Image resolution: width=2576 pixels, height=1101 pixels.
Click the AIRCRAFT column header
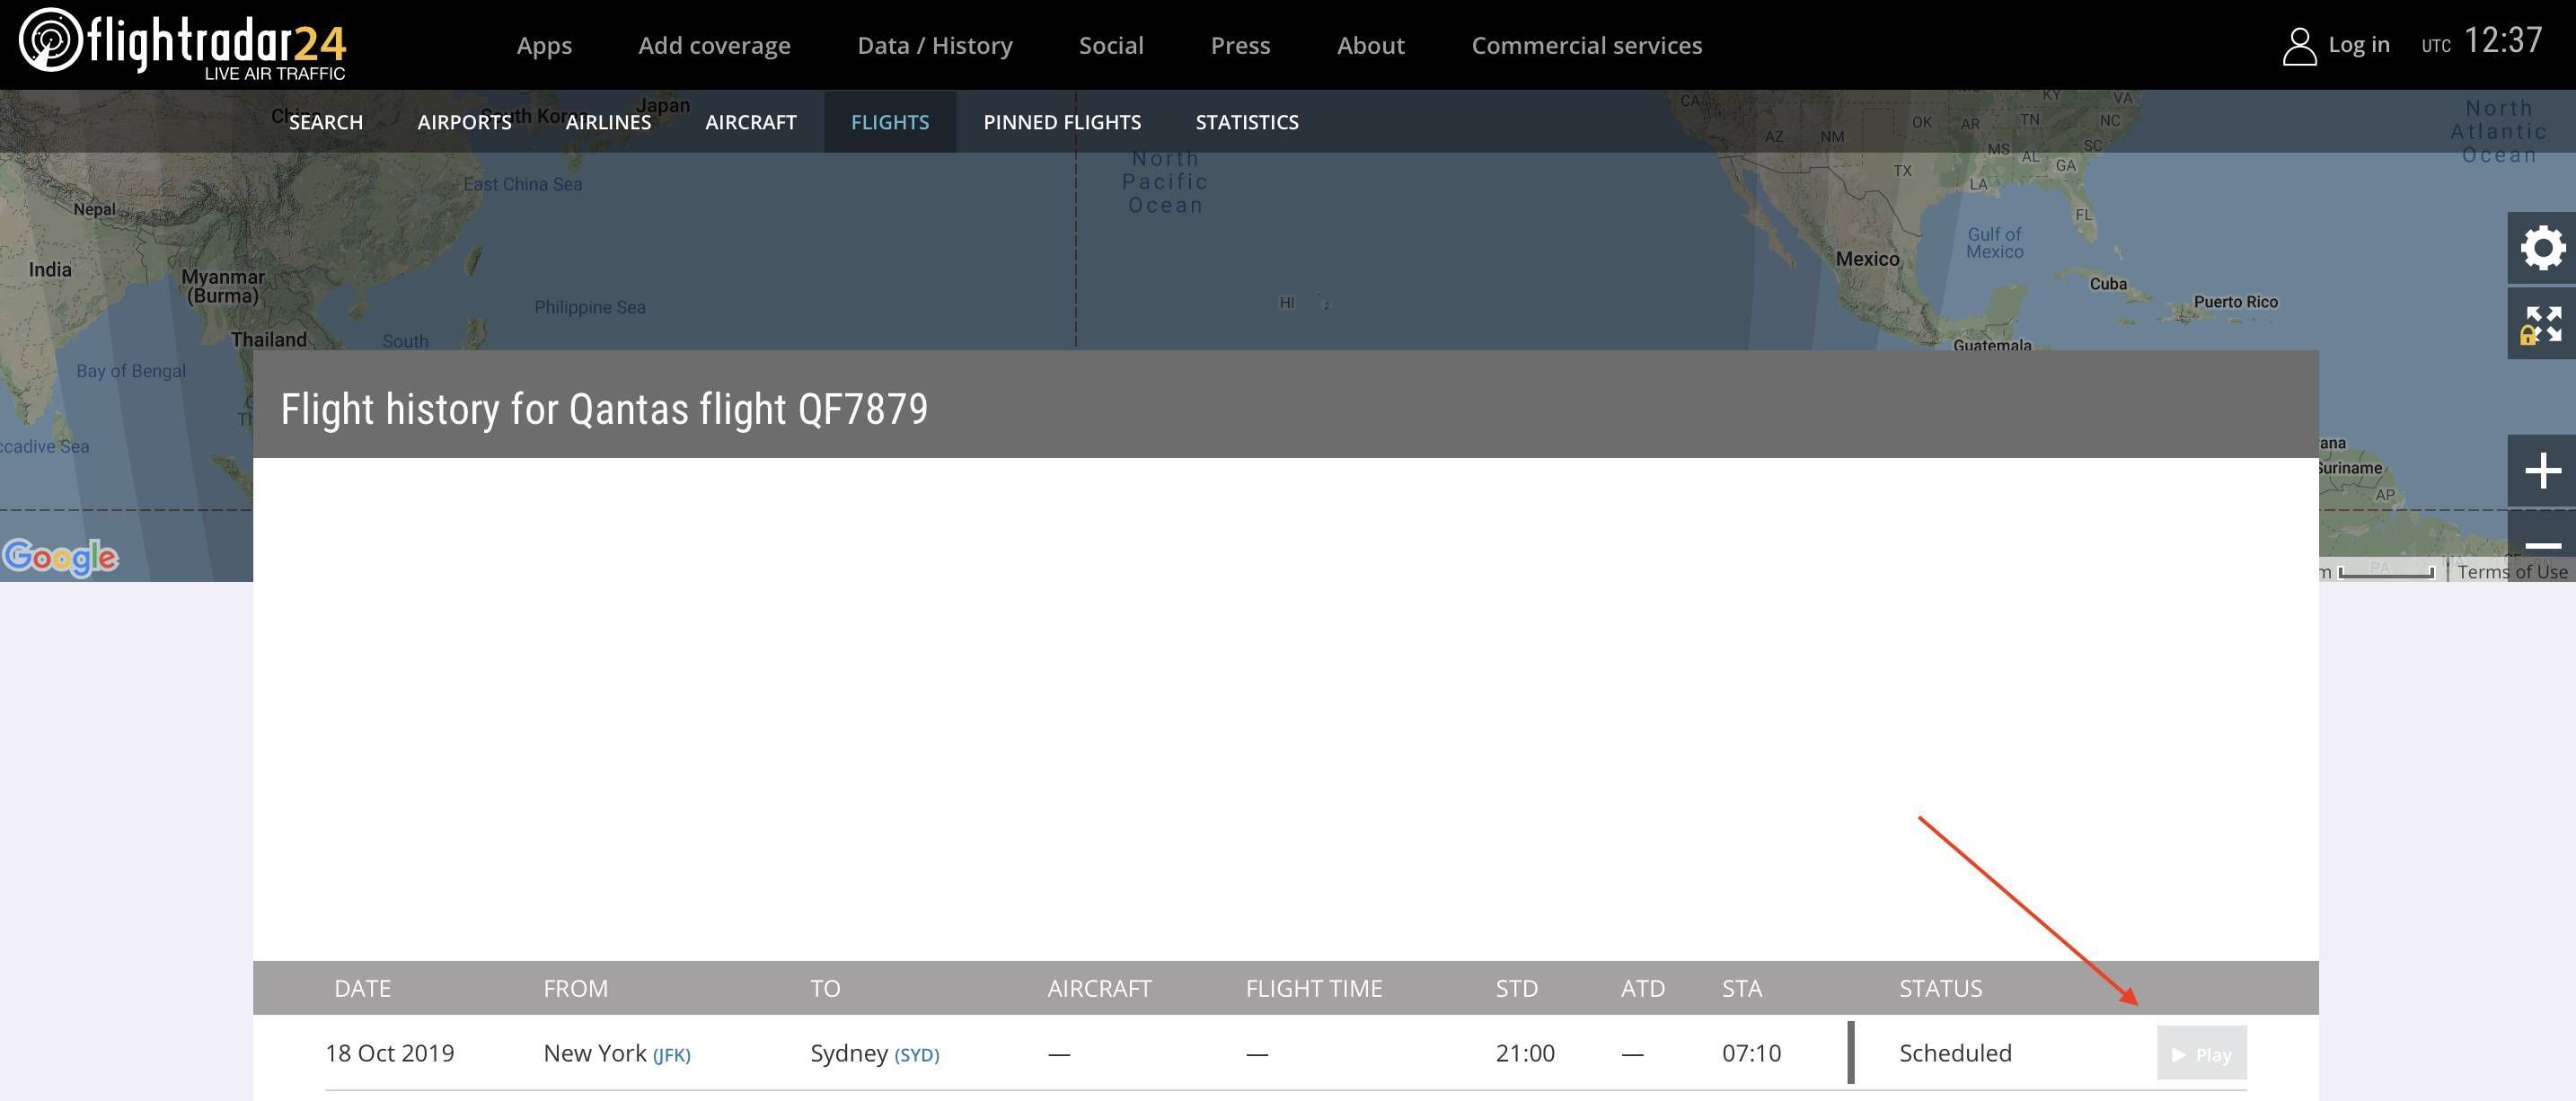click(1099, 988)
